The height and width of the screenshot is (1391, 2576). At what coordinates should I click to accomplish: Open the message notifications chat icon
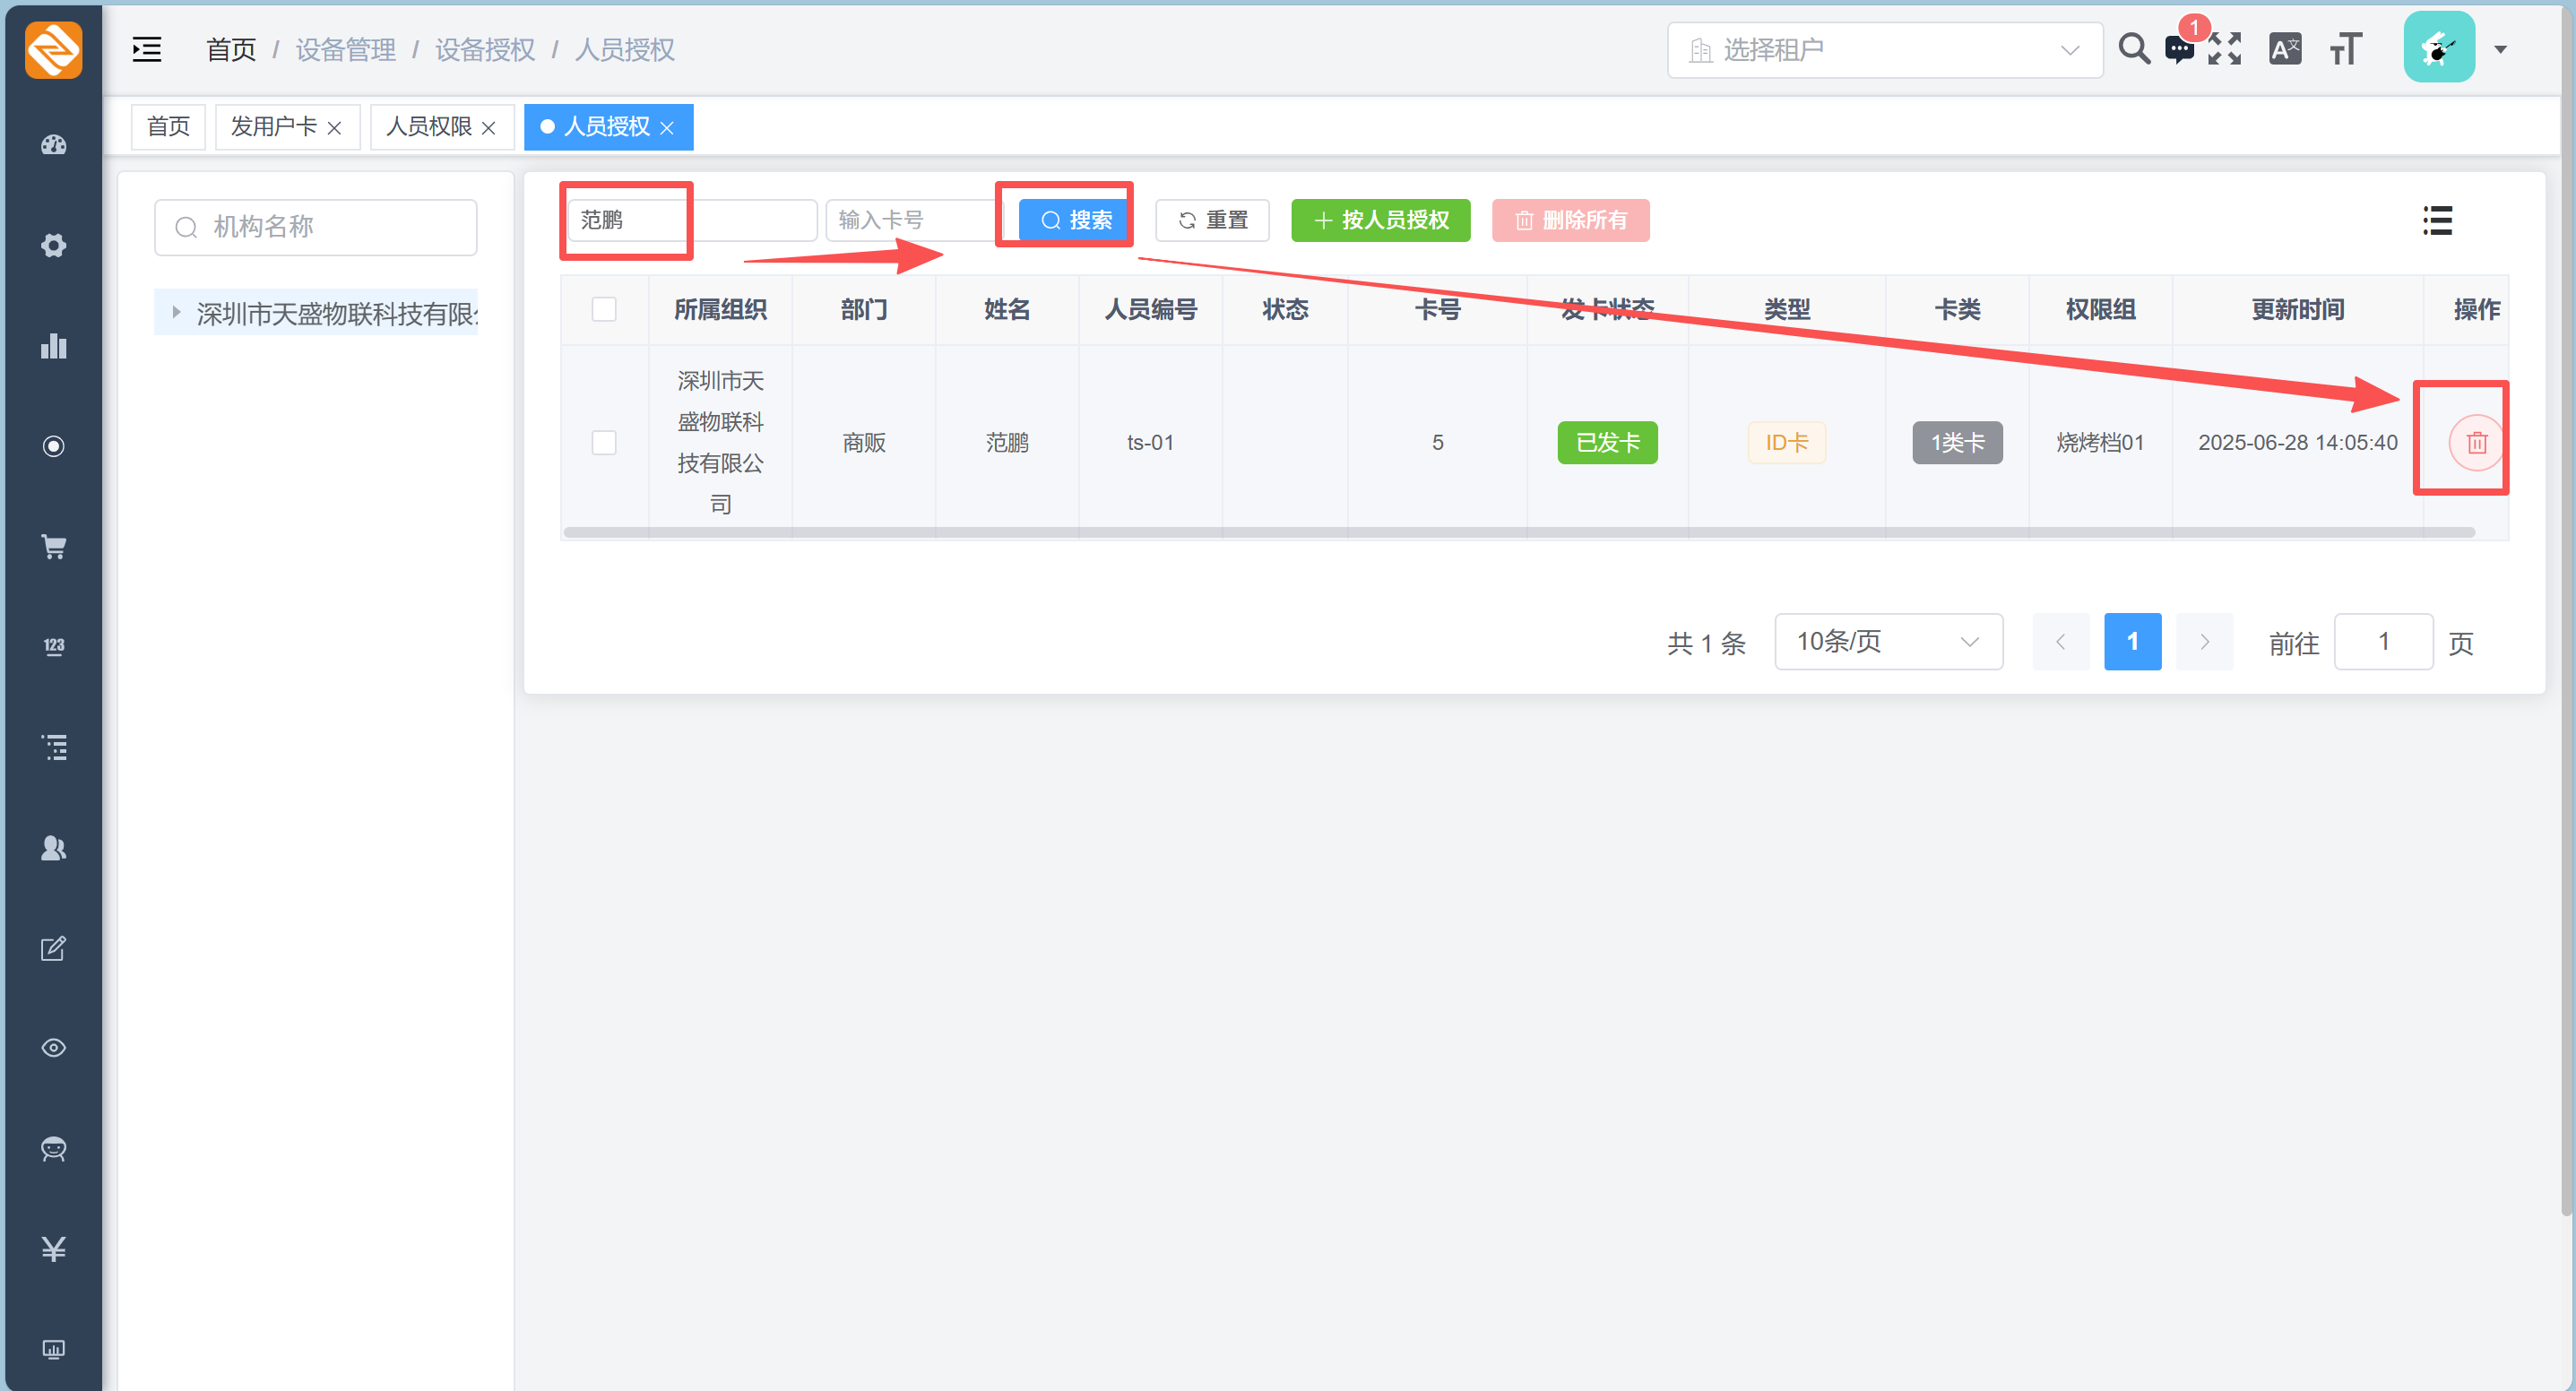(x=2178, y=49)
